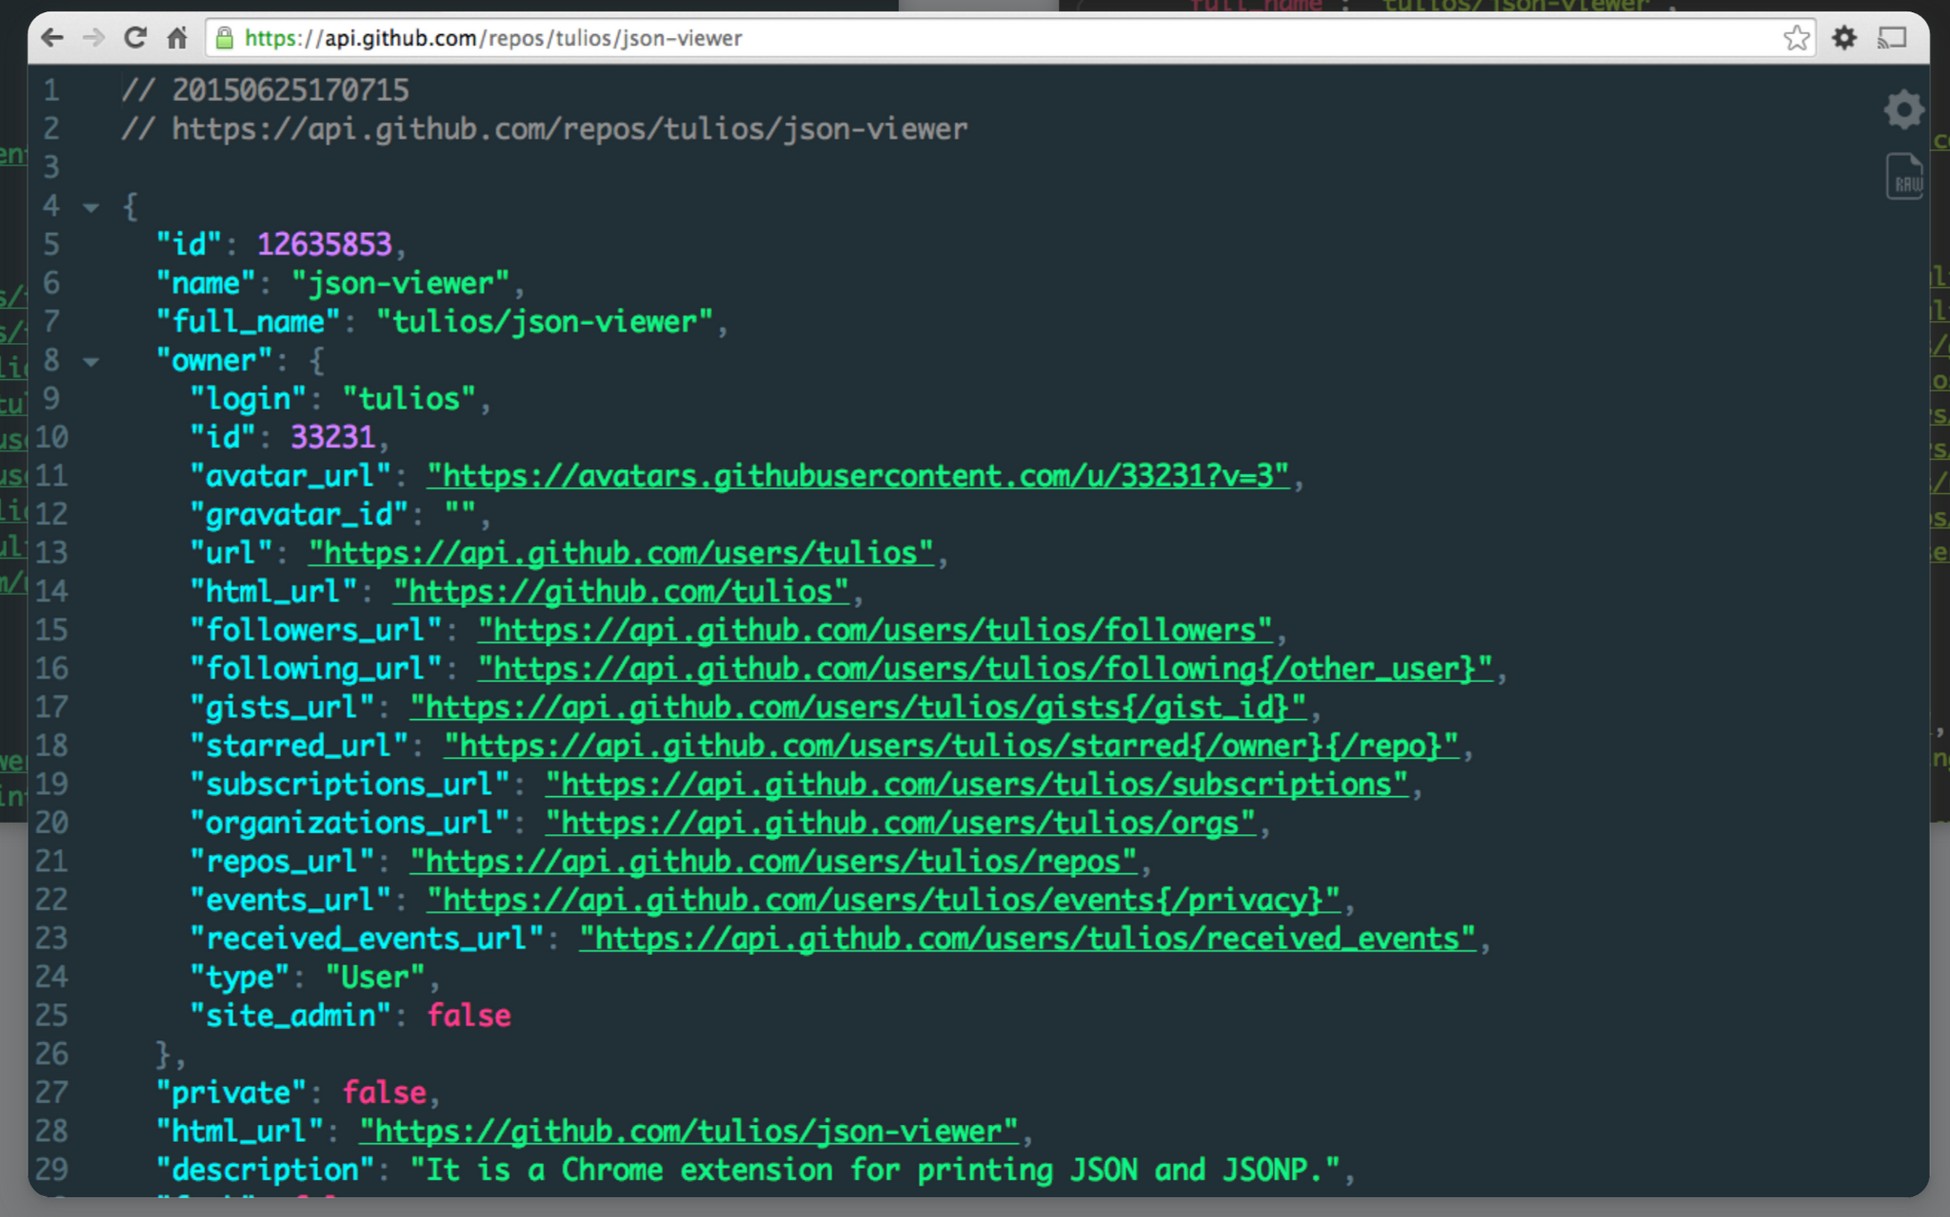The height and width of the screenshot is (1217, 1950).
Task: Click the private false value
Action: pos(384,1093)
